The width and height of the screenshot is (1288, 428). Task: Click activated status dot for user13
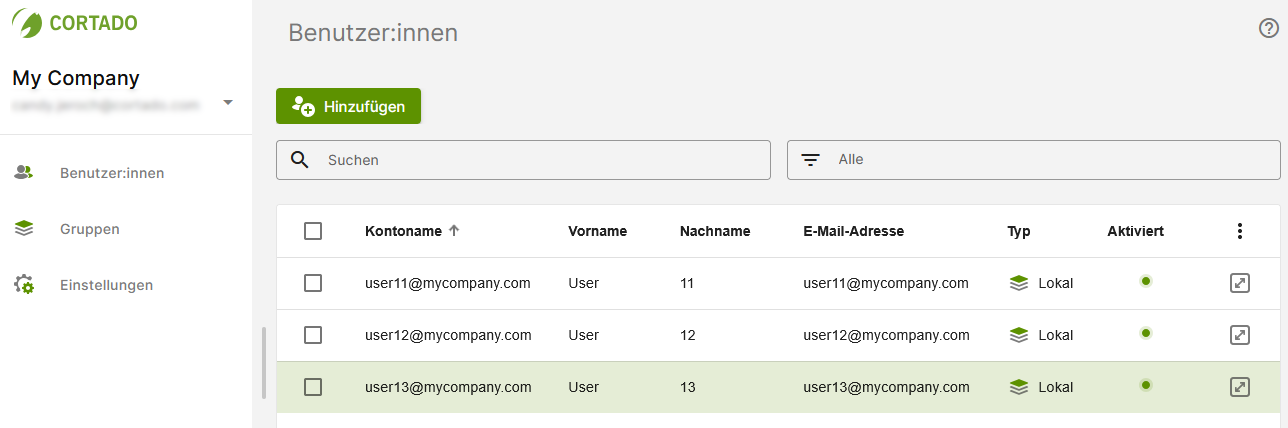[x=1146, y=385]
